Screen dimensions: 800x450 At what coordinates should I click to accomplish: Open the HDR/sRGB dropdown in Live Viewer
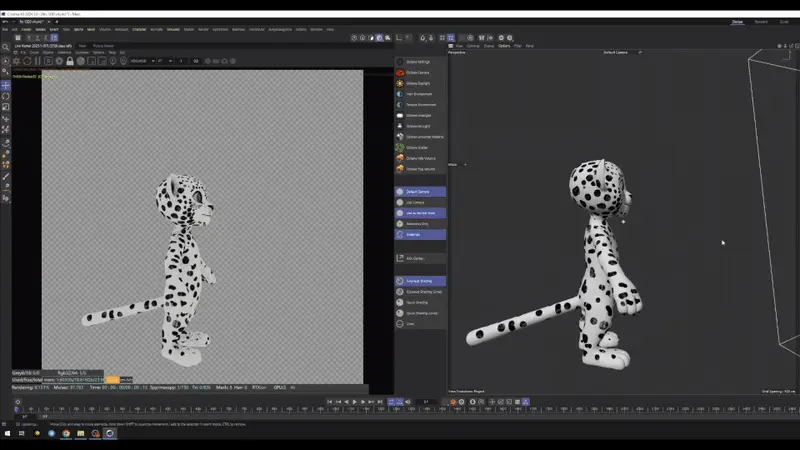pos(140,61)
